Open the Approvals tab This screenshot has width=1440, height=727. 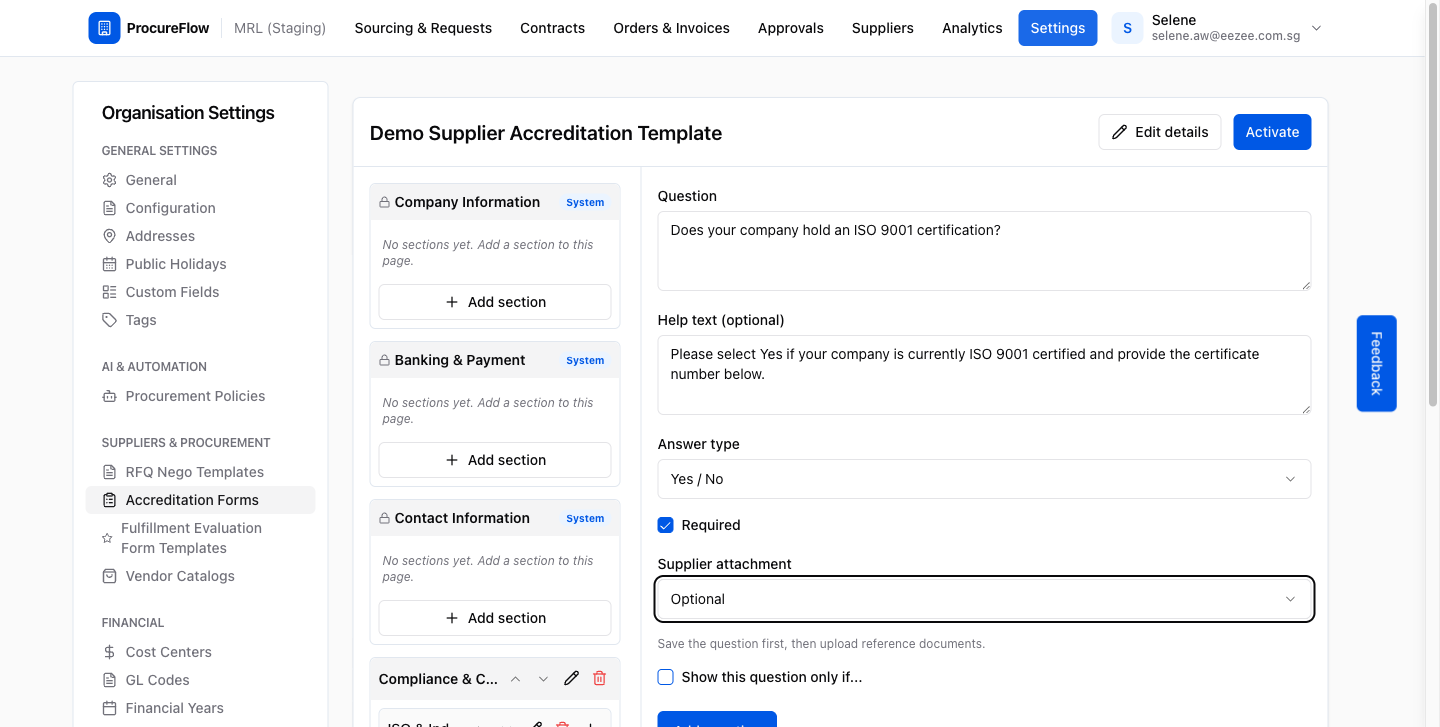(x=790, y=28)
